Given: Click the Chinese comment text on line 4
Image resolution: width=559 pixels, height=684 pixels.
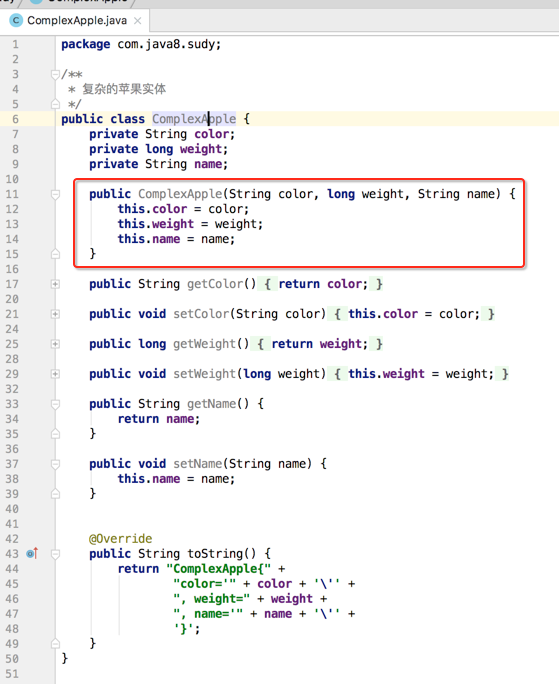Looking at the screenshot, I should click(124, 89).
